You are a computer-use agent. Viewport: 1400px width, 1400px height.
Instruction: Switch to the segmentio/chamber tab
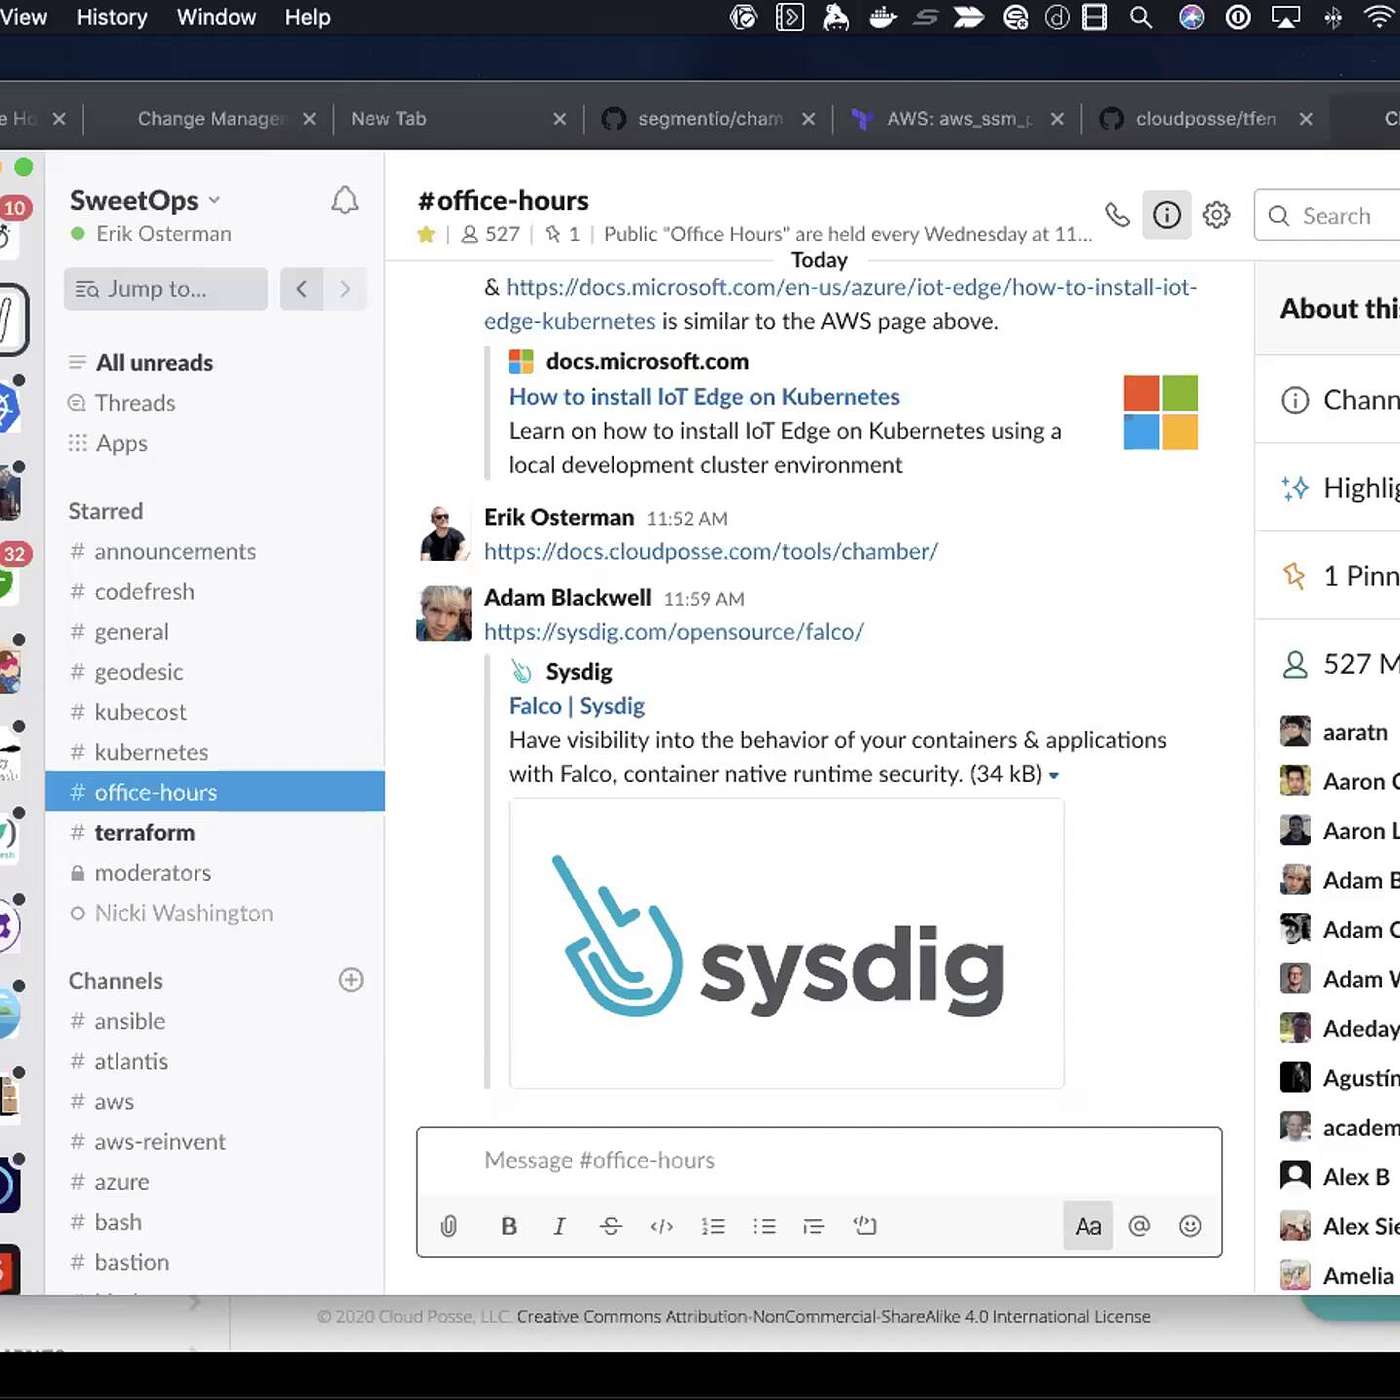tap(709, 119)
